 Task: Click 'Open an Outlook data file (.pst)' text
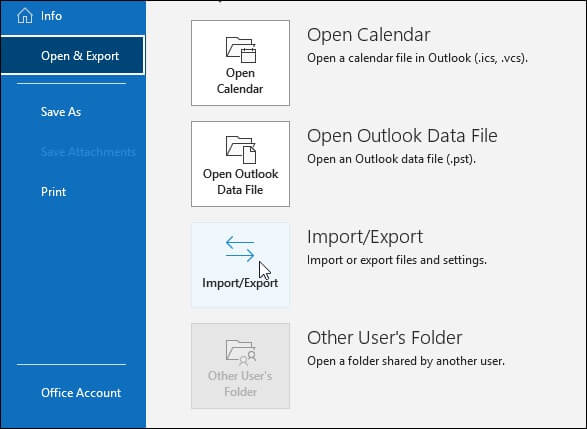pos(391,159)
